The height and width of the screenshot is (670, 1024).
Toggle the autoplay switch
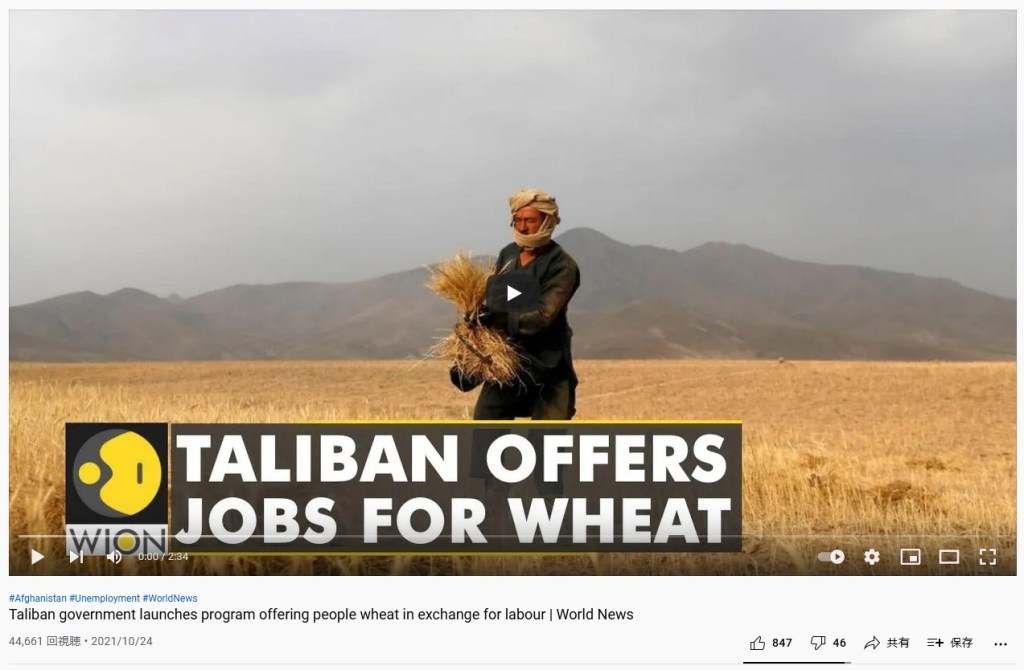pyautogui.click(x=831, y=557)
